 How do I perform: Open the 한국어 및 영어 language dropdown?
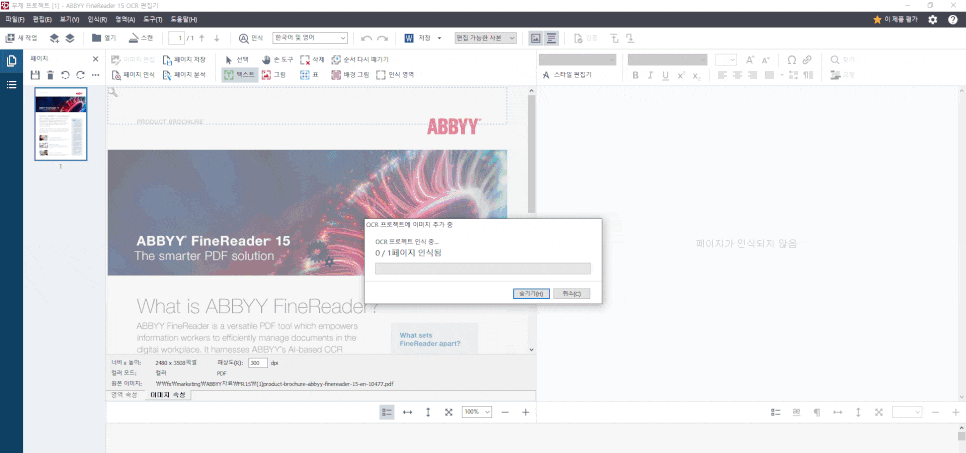point(310,38)
